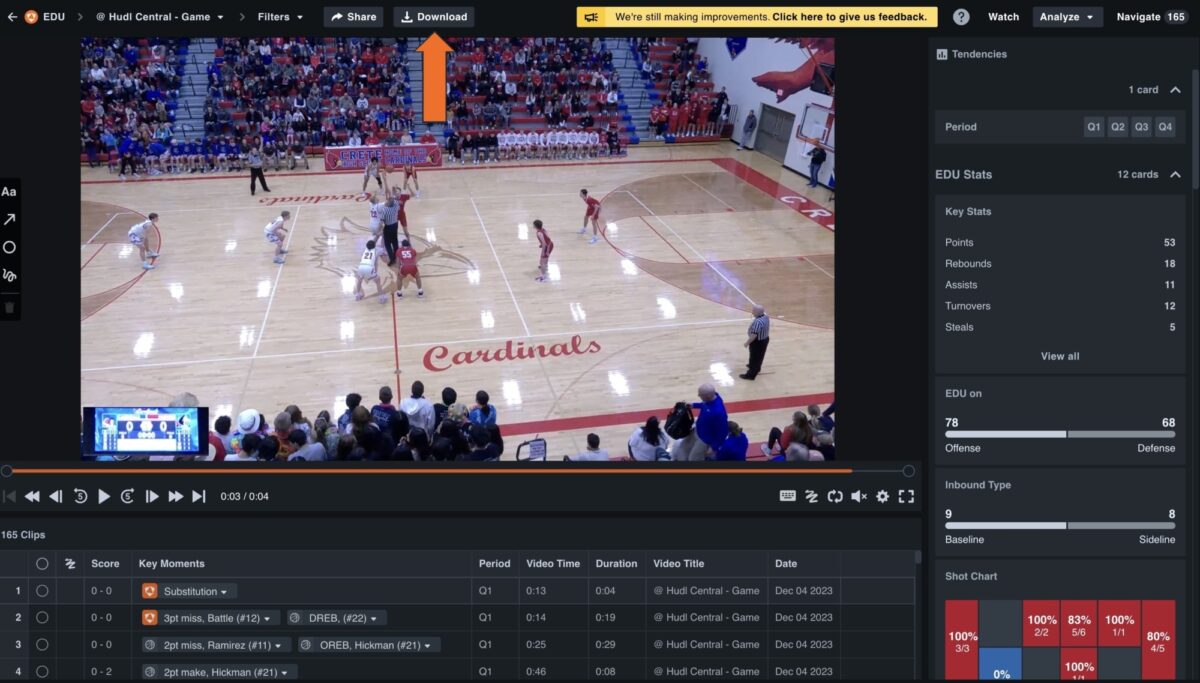Go back with the left arrow icon
Image resolution: width=1200 pixels, height=683 pixels.
[12, 17]
